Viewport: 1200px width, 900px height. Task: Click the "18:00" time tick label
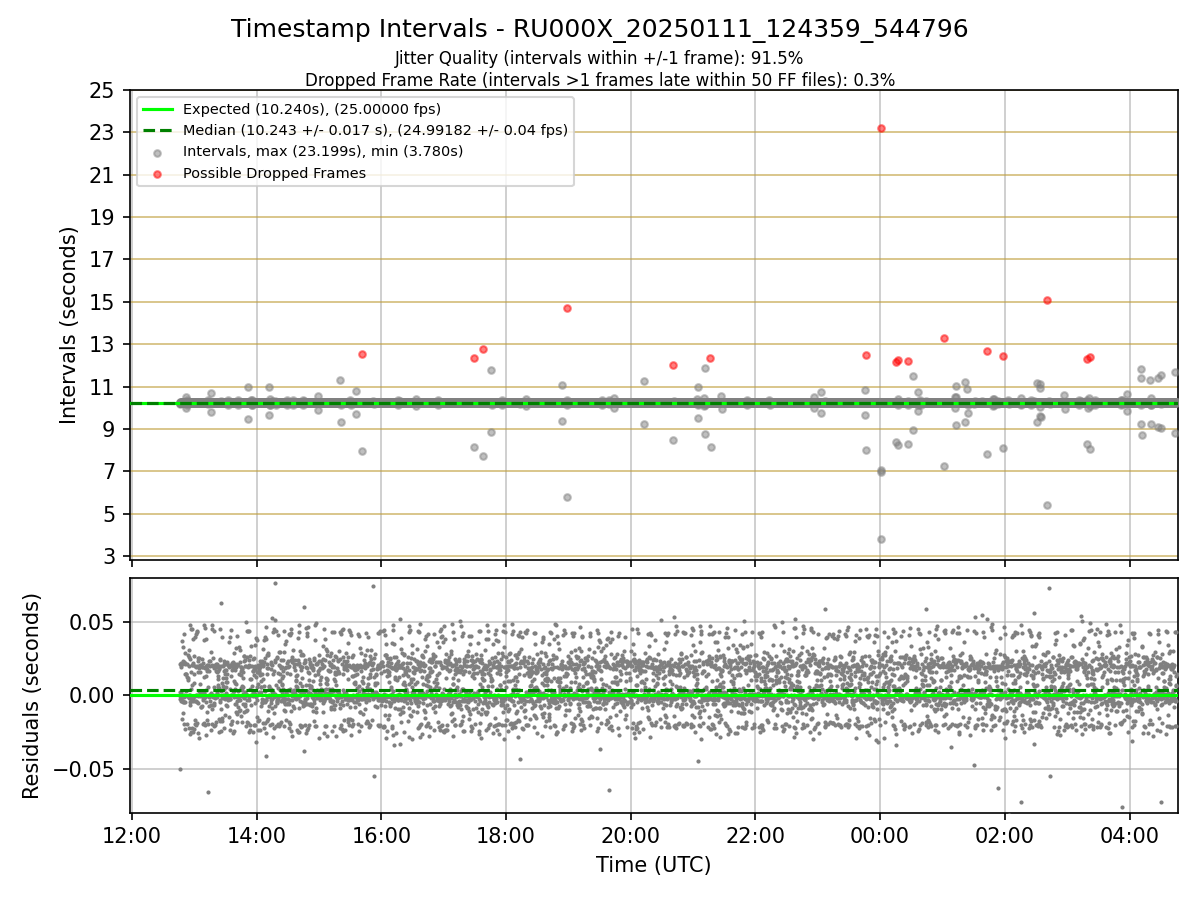click(x=506, y=833)
